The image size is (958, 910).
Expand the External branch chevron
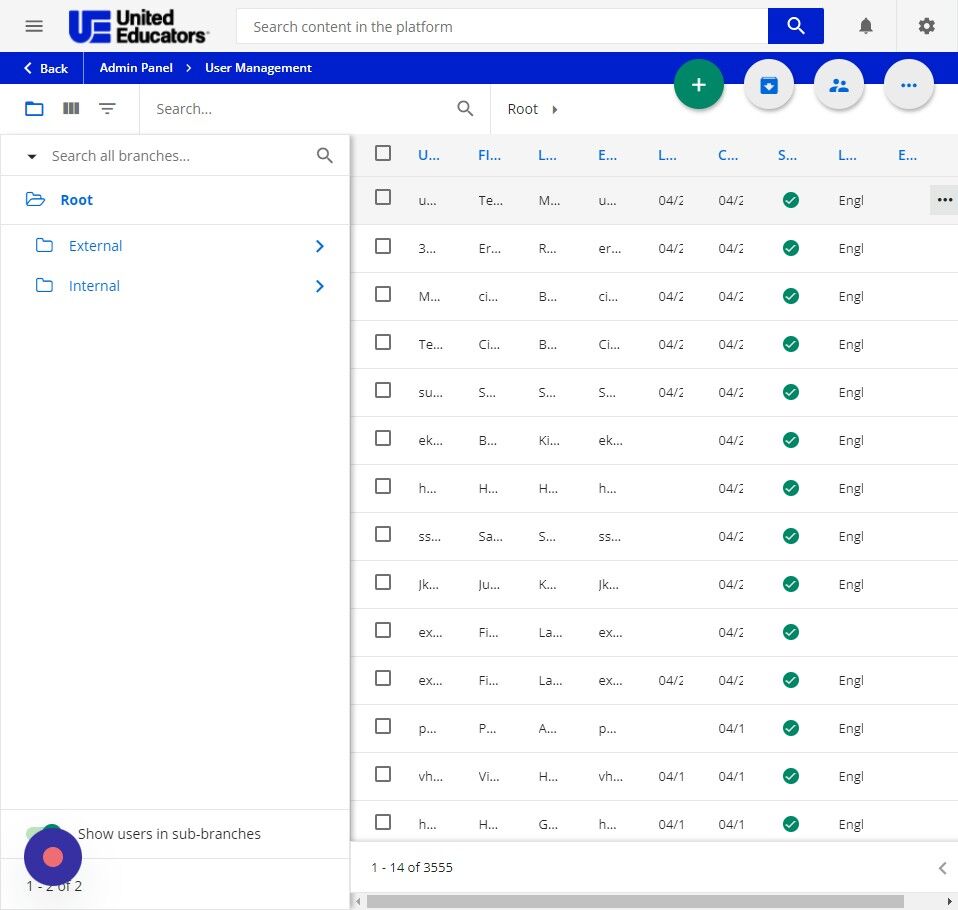tap(319, 246)
